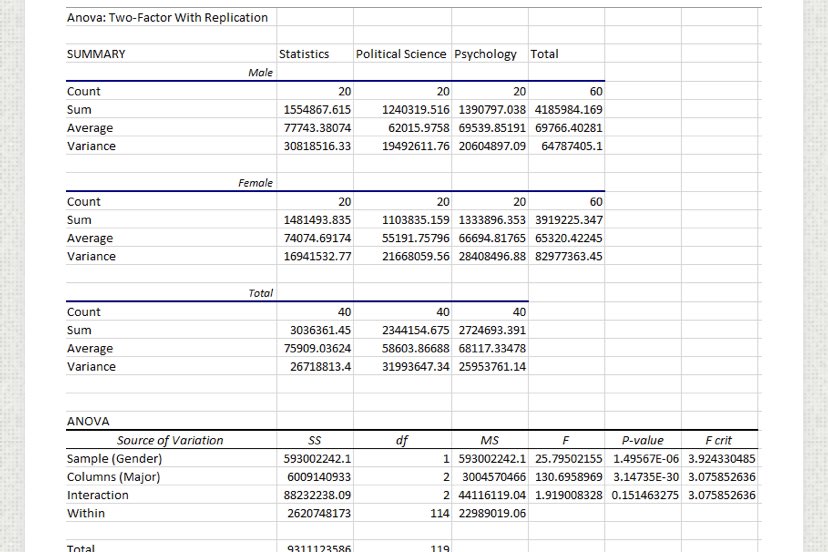The image size is (828, 552).
Task: Select cell value 19492611.76
Action: [416, 146]
